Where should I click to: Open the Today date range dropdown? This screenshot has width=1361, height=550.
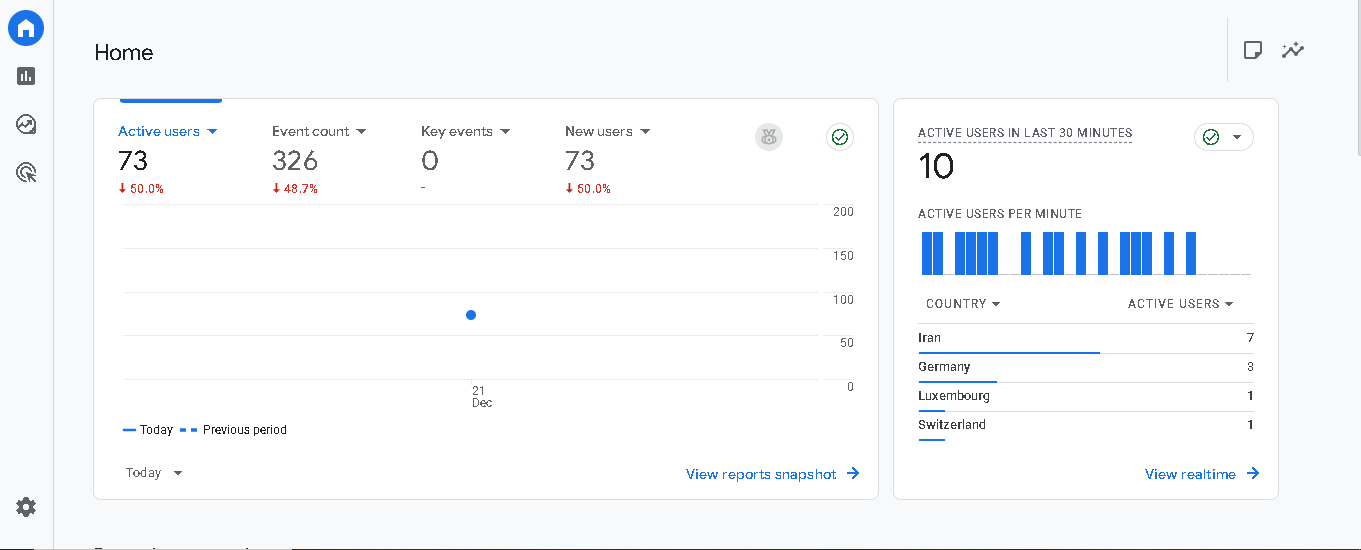point(154,473)
